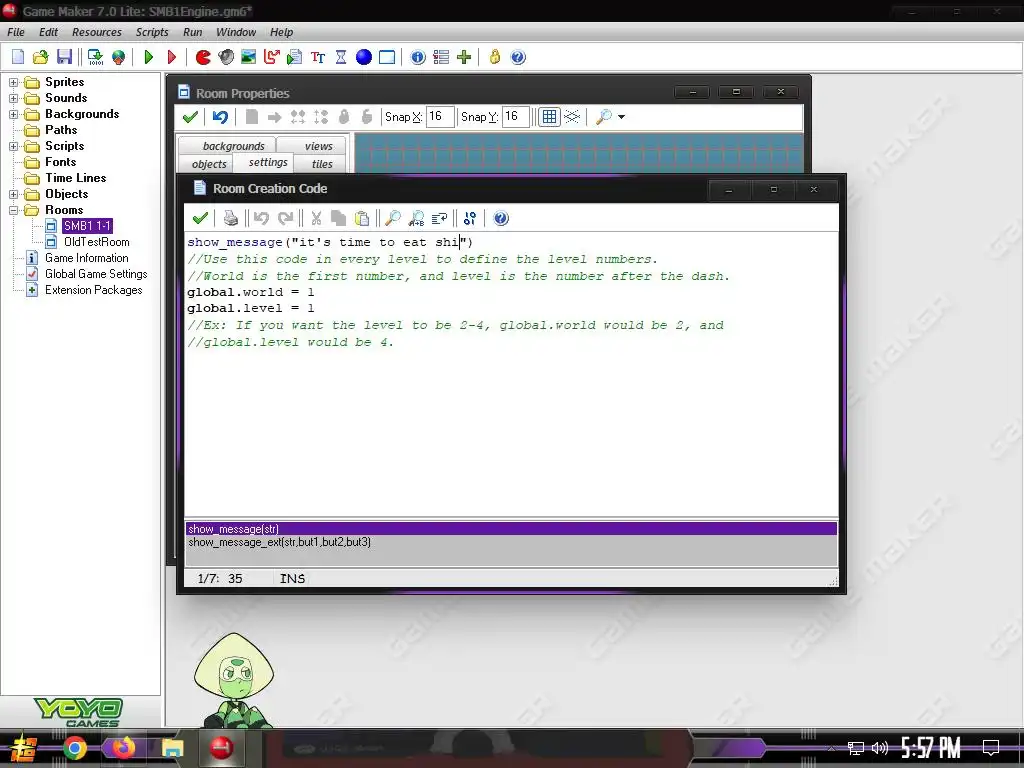Select extension packages green plus icon
Screen dimensions: 1024x768
(464, 57)
